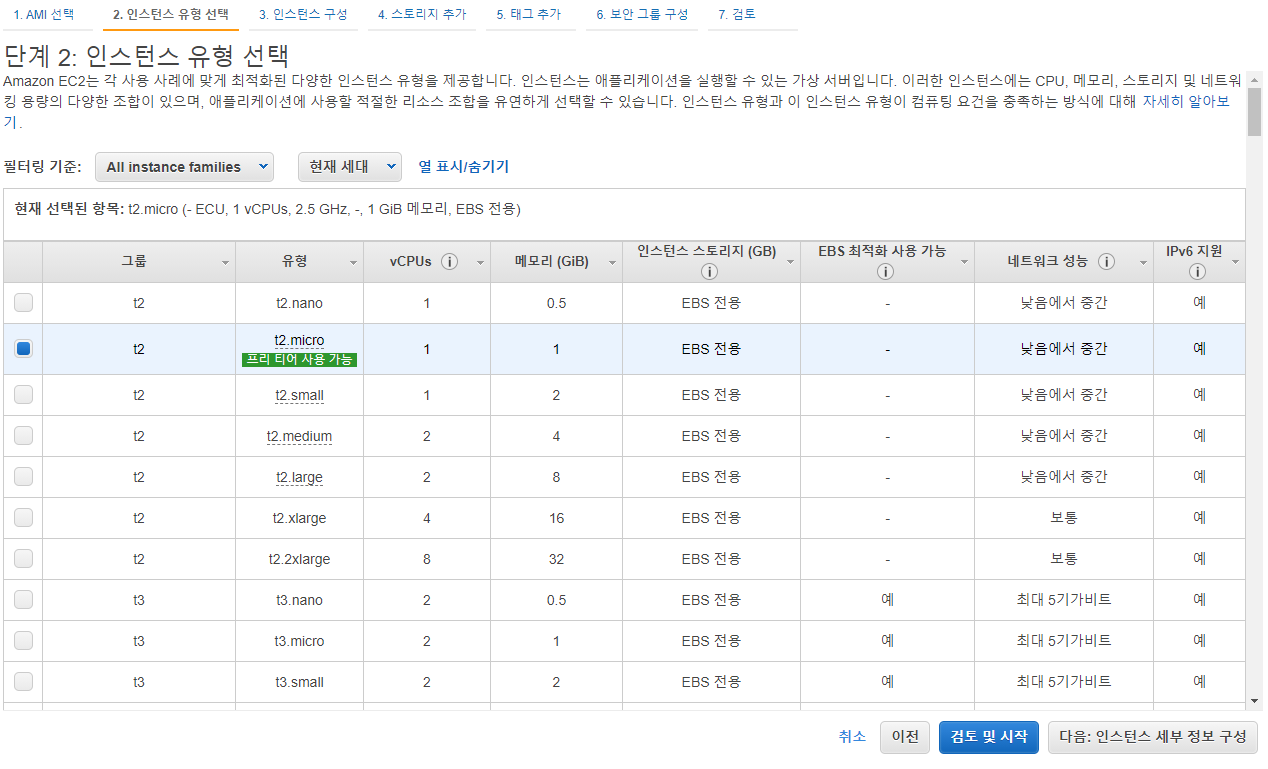Click the 열 표시/숨기기 link
This screenshot has height=769, width=1268.
[464, 167]
